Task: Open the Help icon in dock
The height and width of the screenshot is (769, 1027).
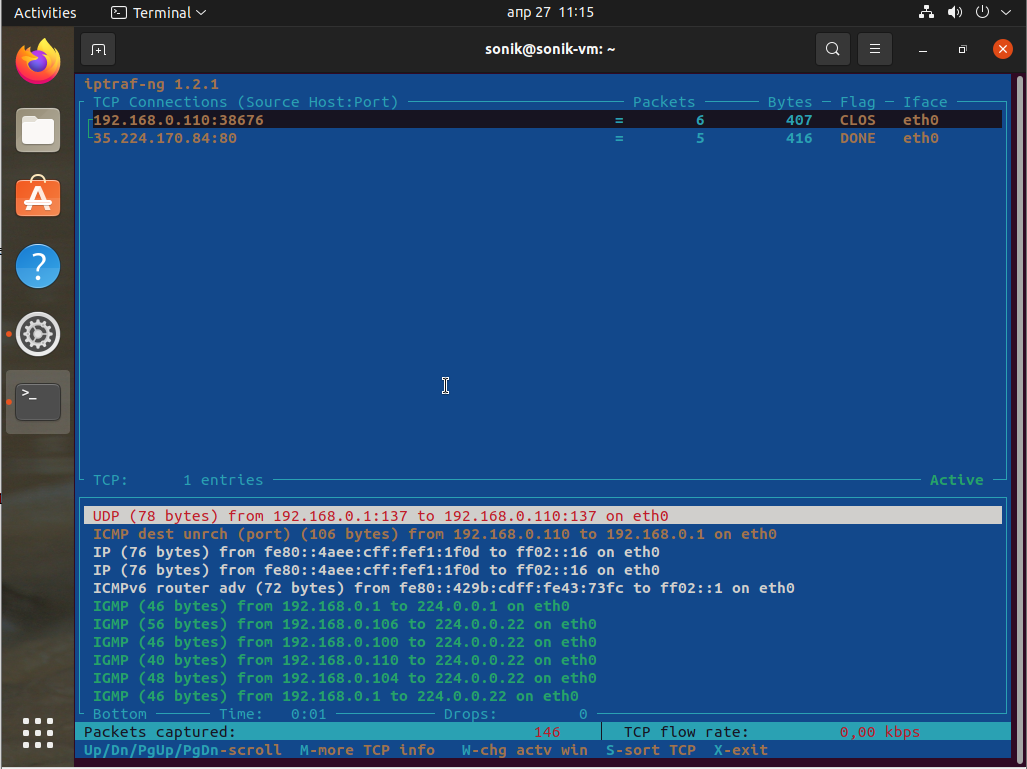Action: click(38, 266)
